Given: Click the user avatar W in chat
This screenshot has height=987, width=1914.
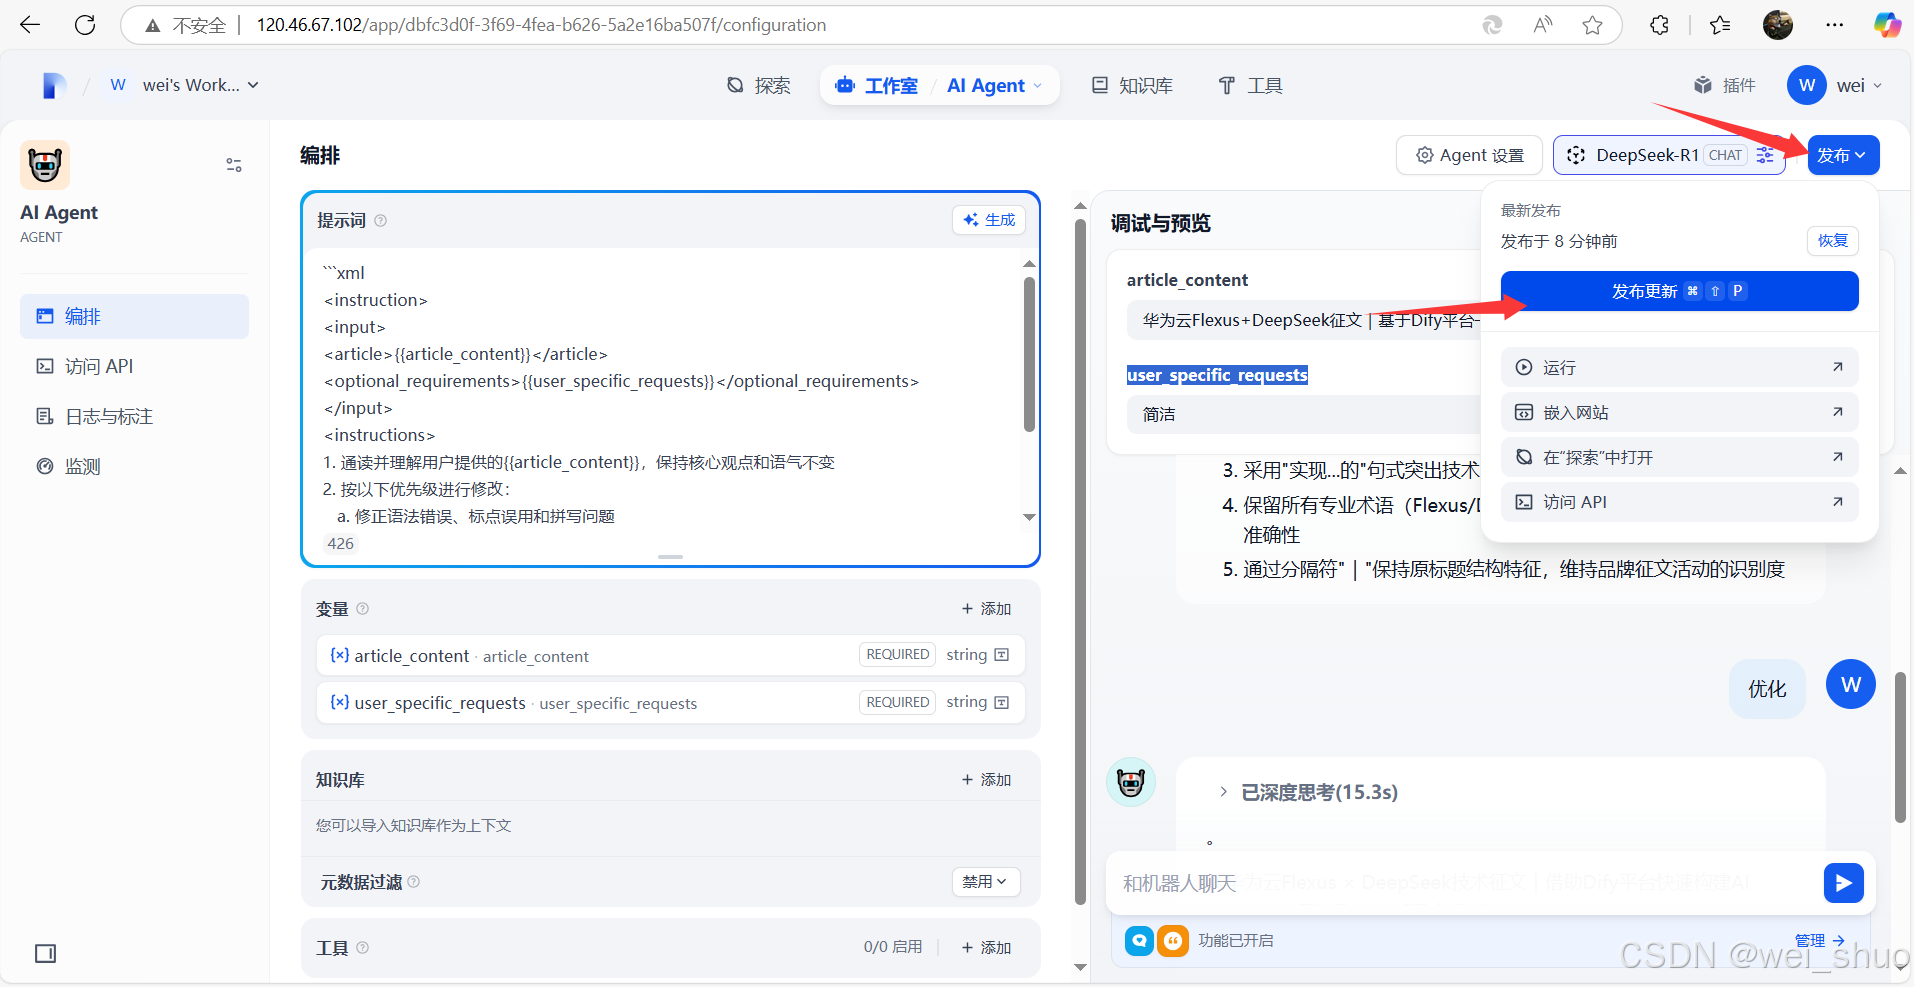Looking at the screenshot, I should click(x=1851, y=685).
